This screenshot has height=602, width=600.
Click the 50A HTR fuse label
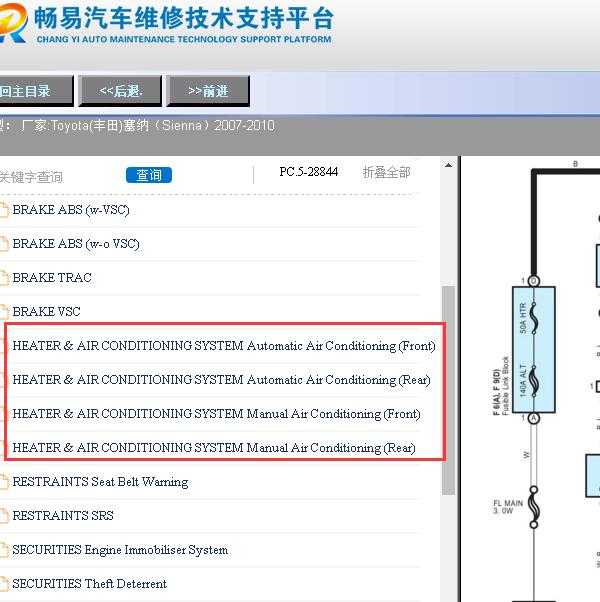tap(523, 318)
